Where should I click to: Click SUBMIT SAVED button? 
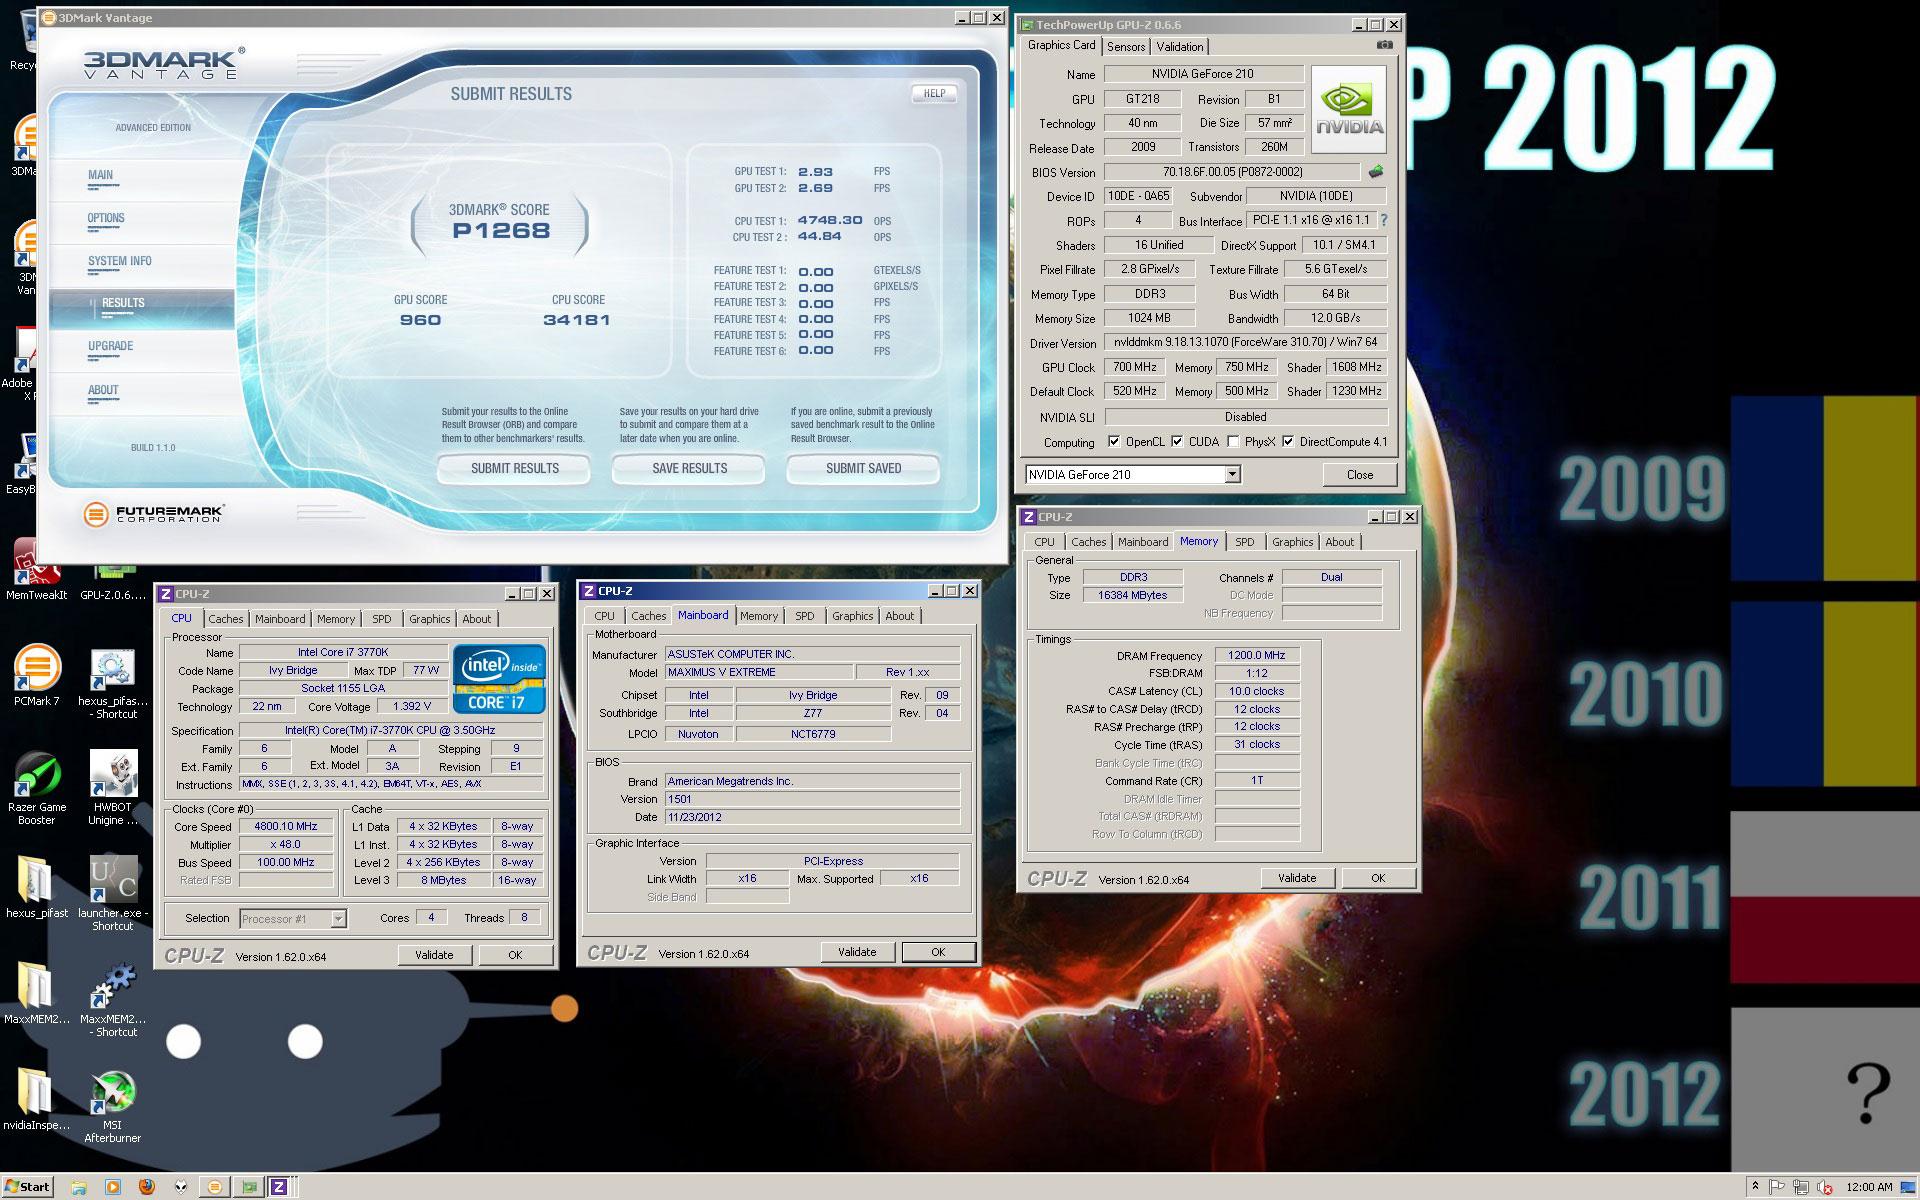pyautogui.click(x=863, y=468)
